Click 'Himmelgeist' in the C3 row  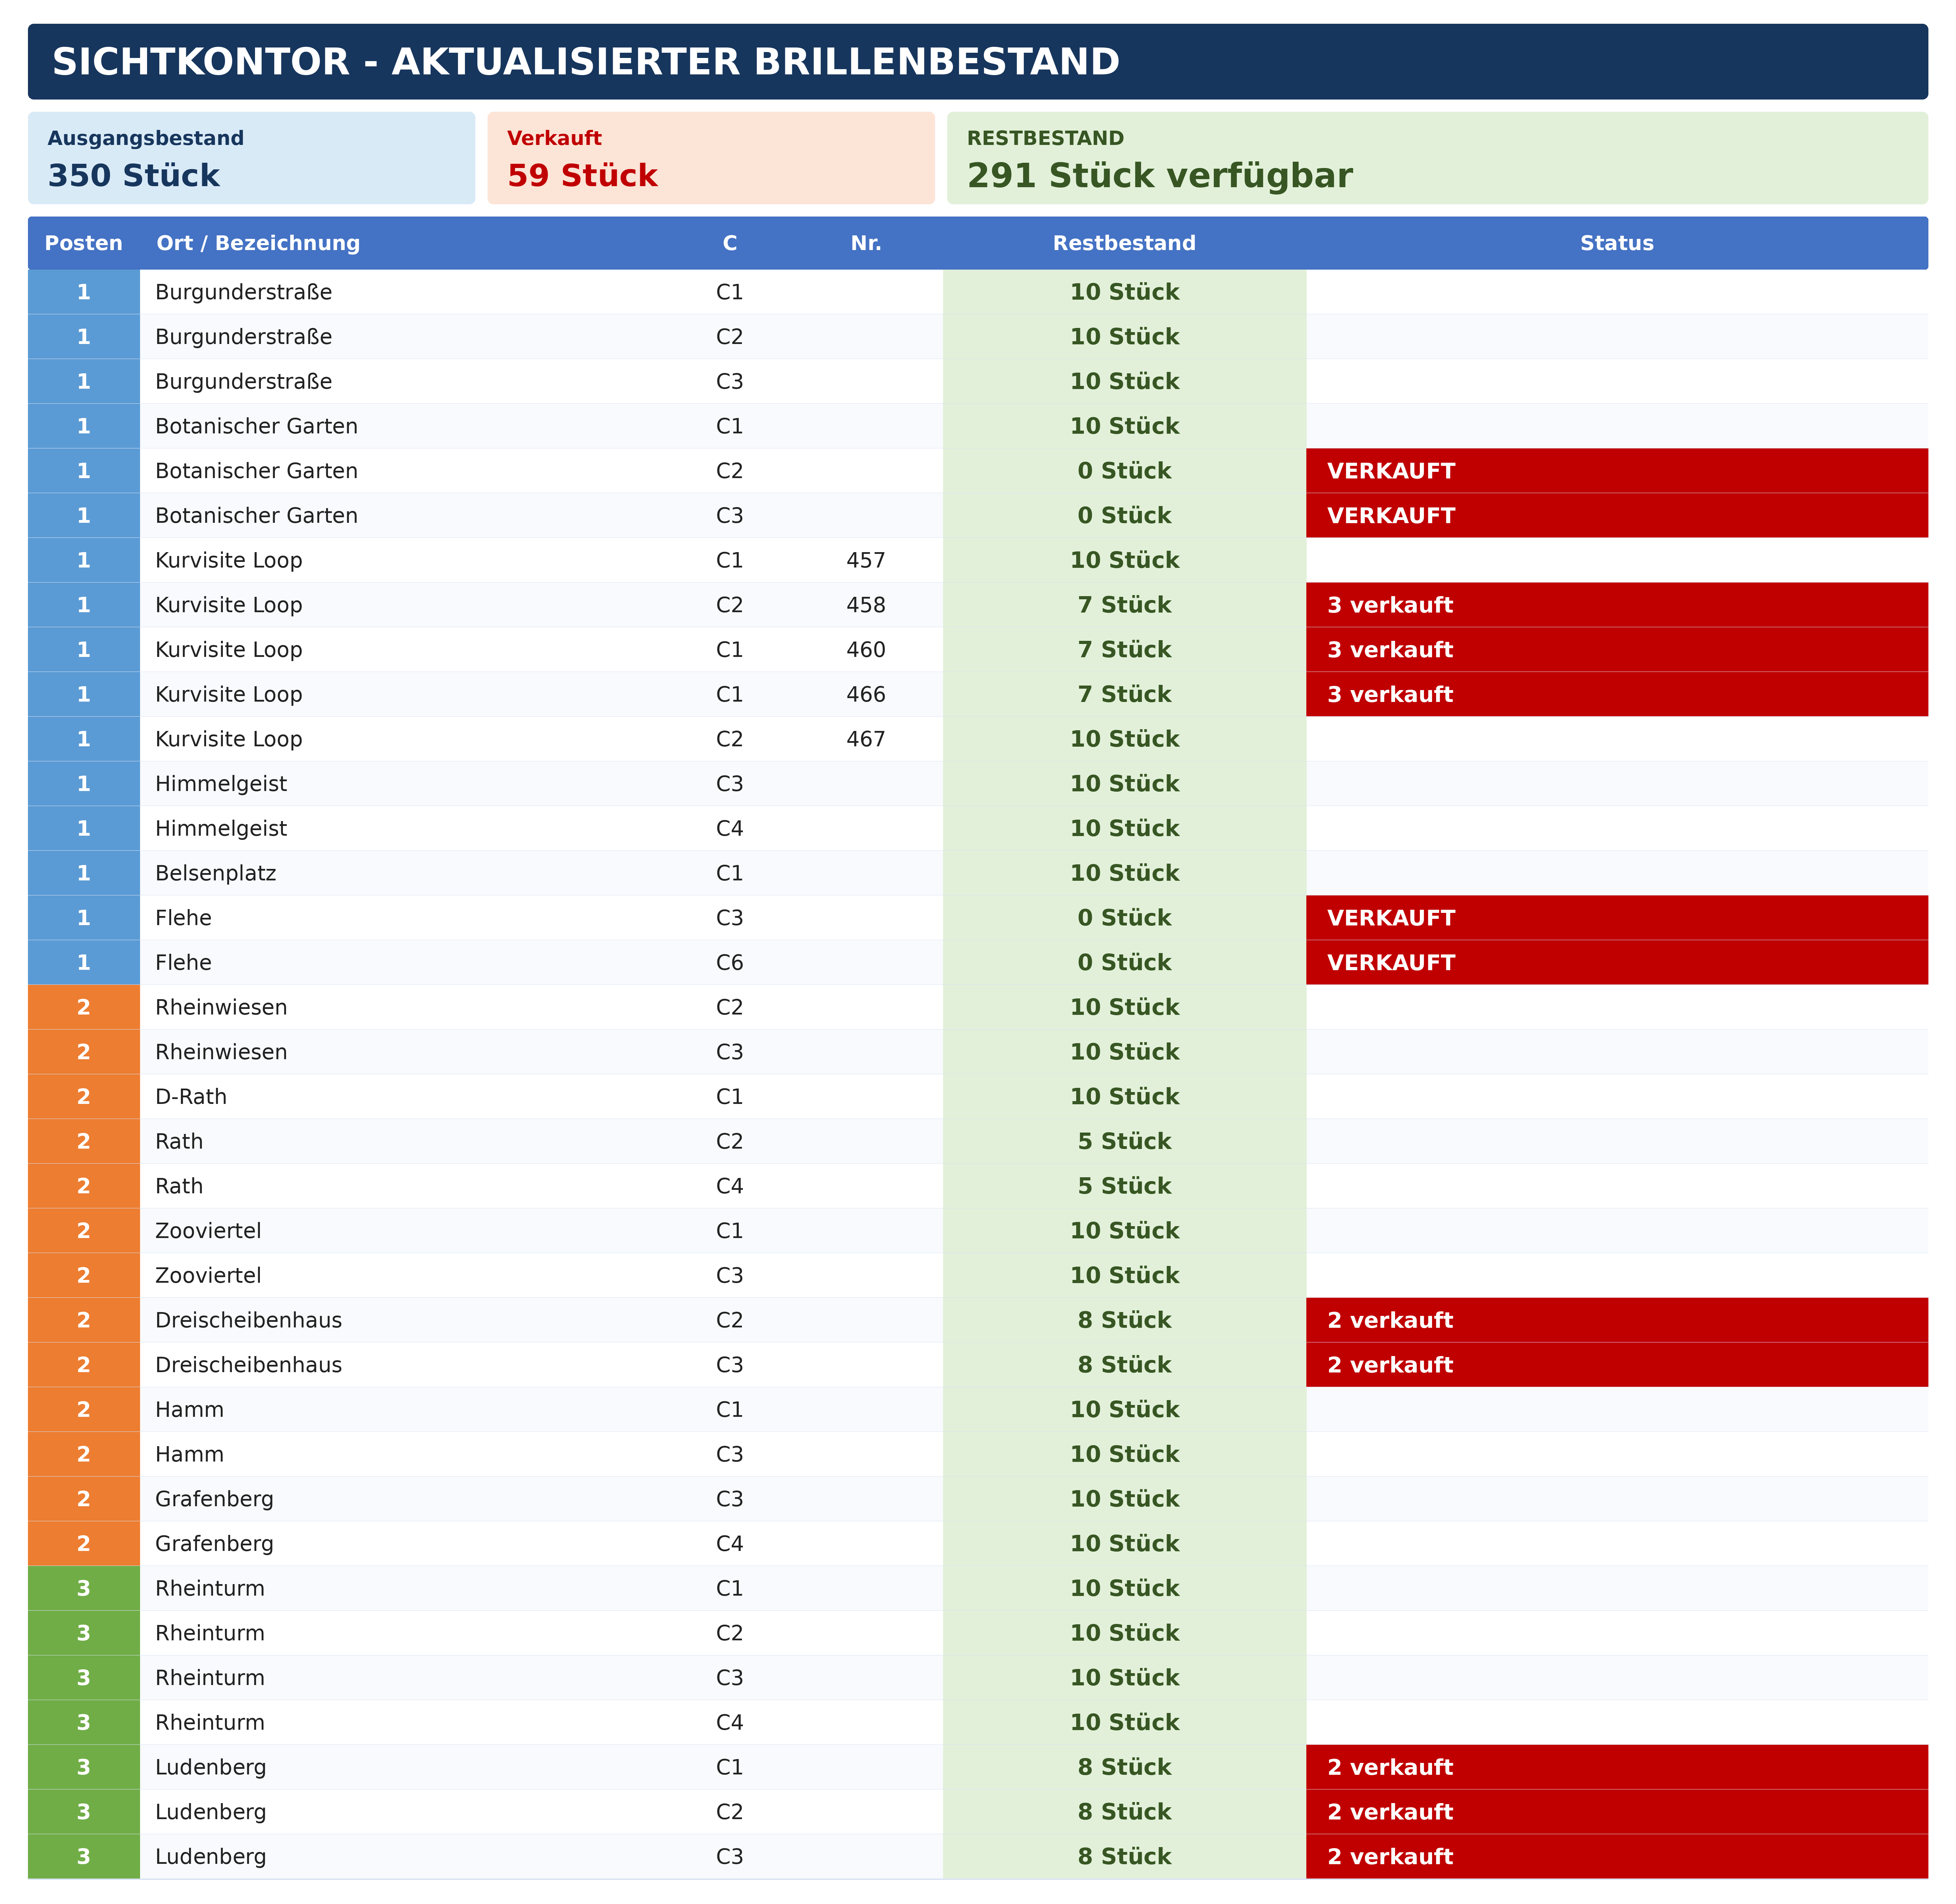click(x=221, y=784)
